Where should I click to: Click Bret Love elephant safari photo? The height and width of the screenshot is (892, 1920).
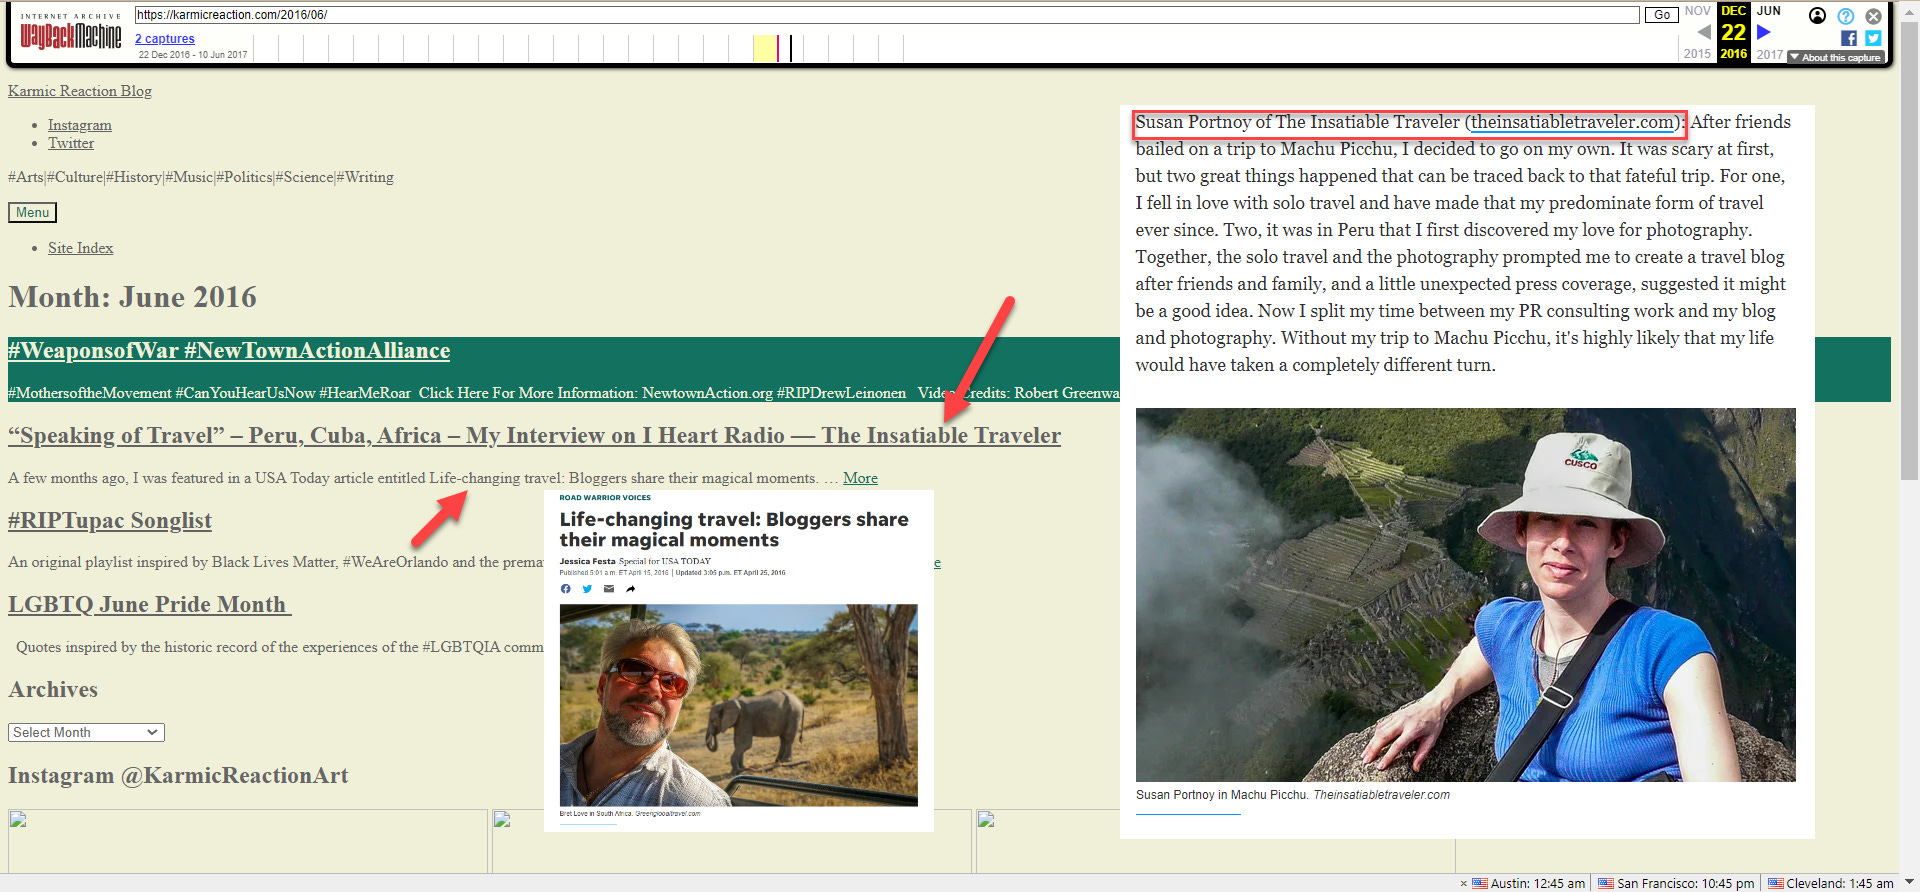738,705
